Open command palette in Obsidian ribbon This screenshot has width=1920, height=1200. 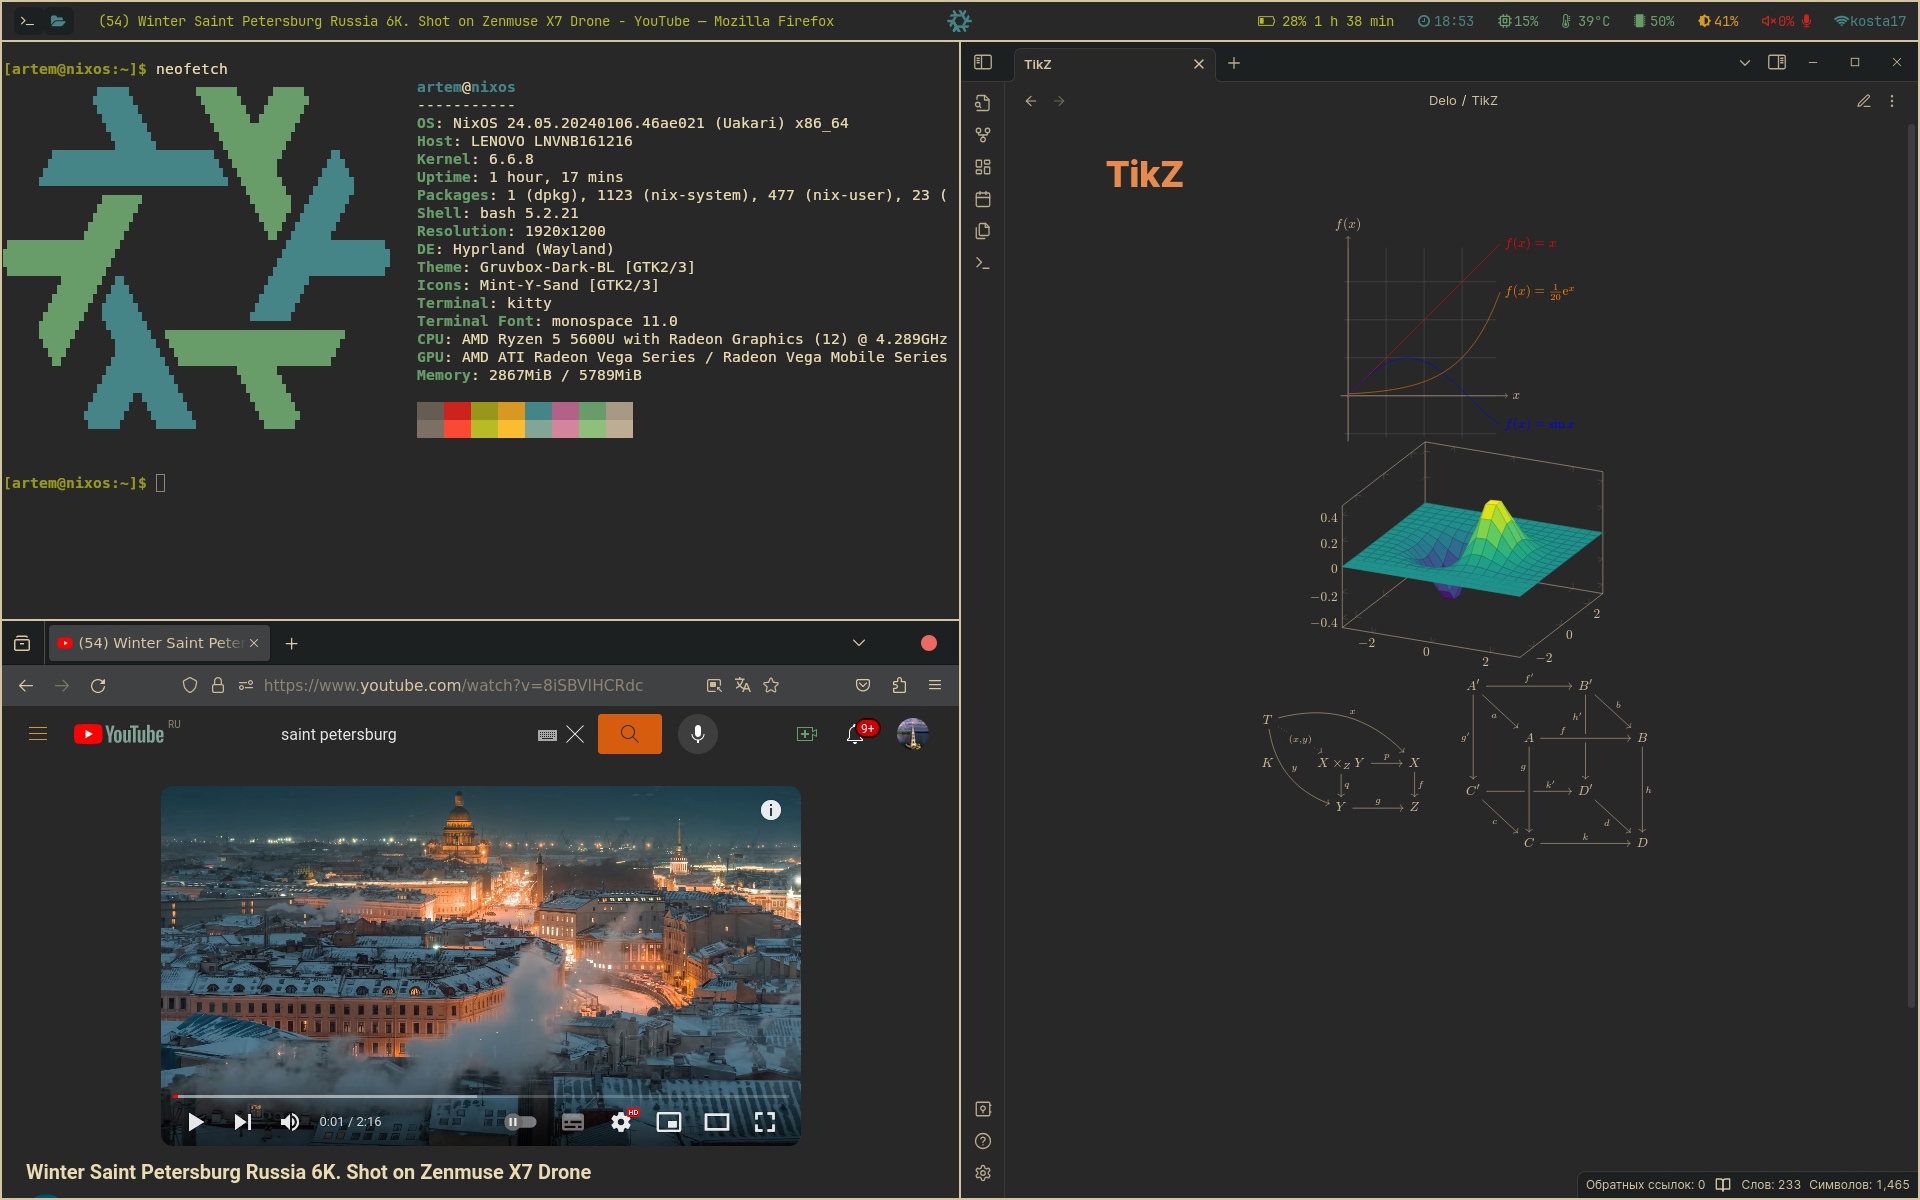click(983, 263)
